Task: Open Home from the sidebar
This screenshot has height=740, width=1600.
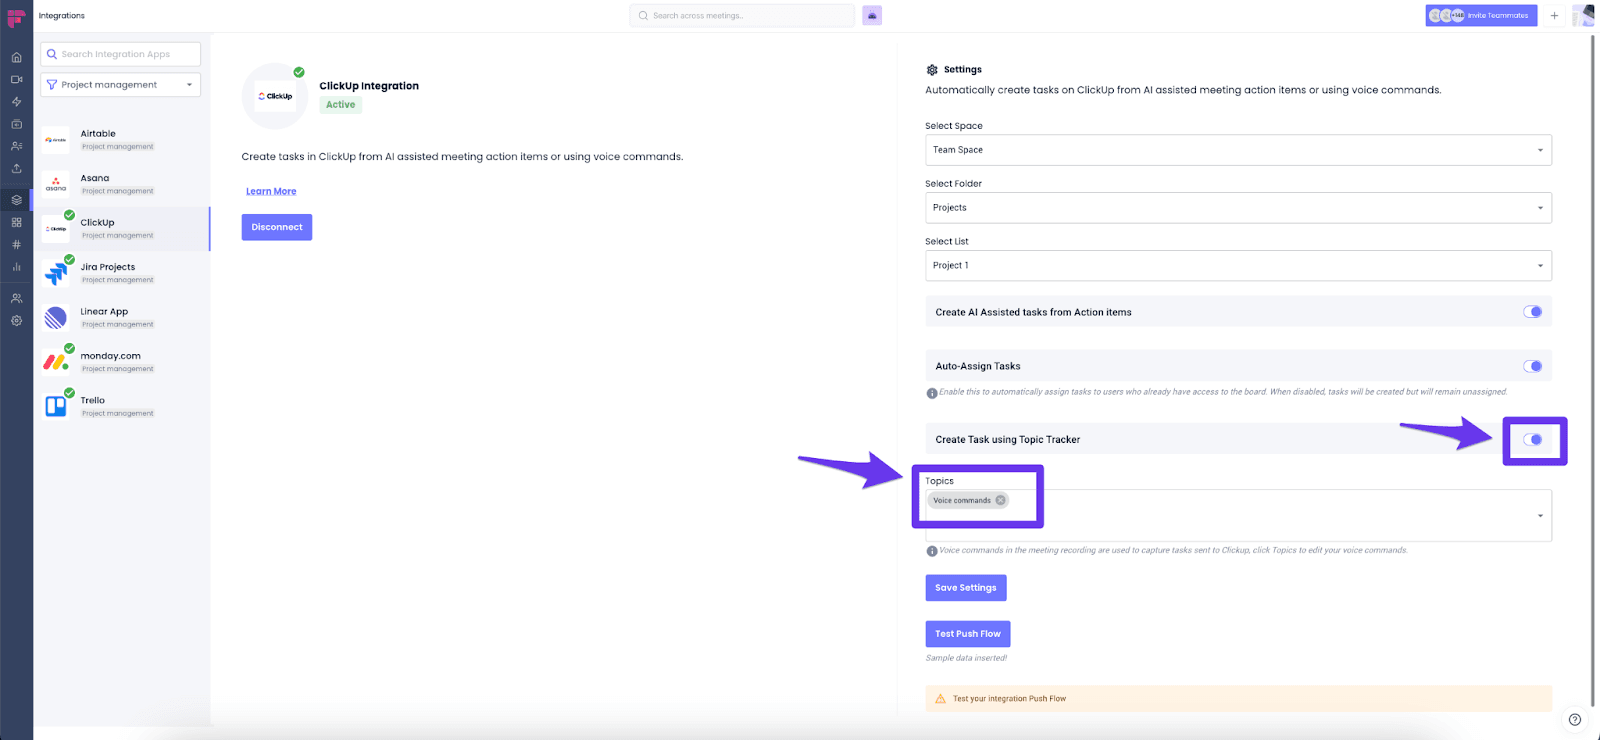Action: pyautogui.click(x=16, y=57)
